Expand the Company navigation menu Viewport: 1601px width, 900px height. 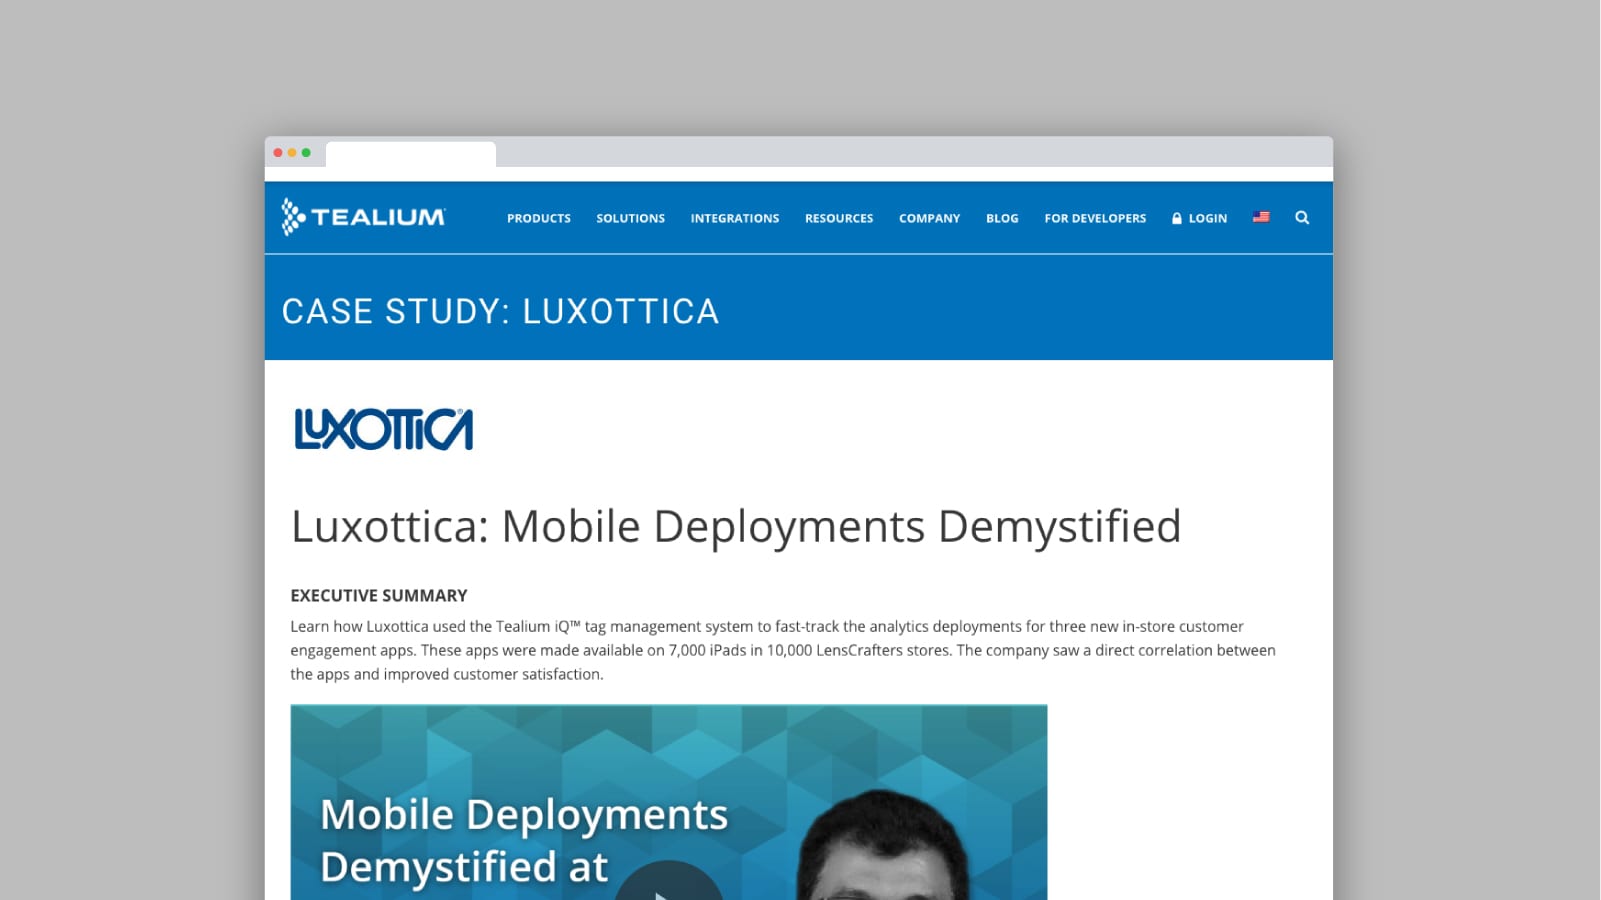[x=929, y=218]
